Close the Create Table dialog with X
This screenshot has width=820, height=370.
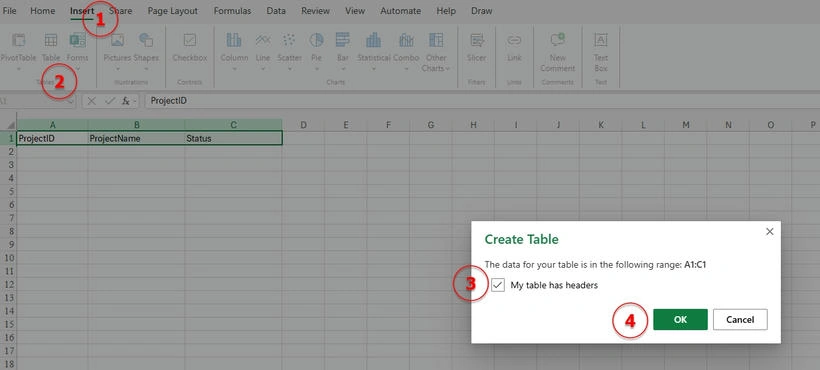pos(769,232)
